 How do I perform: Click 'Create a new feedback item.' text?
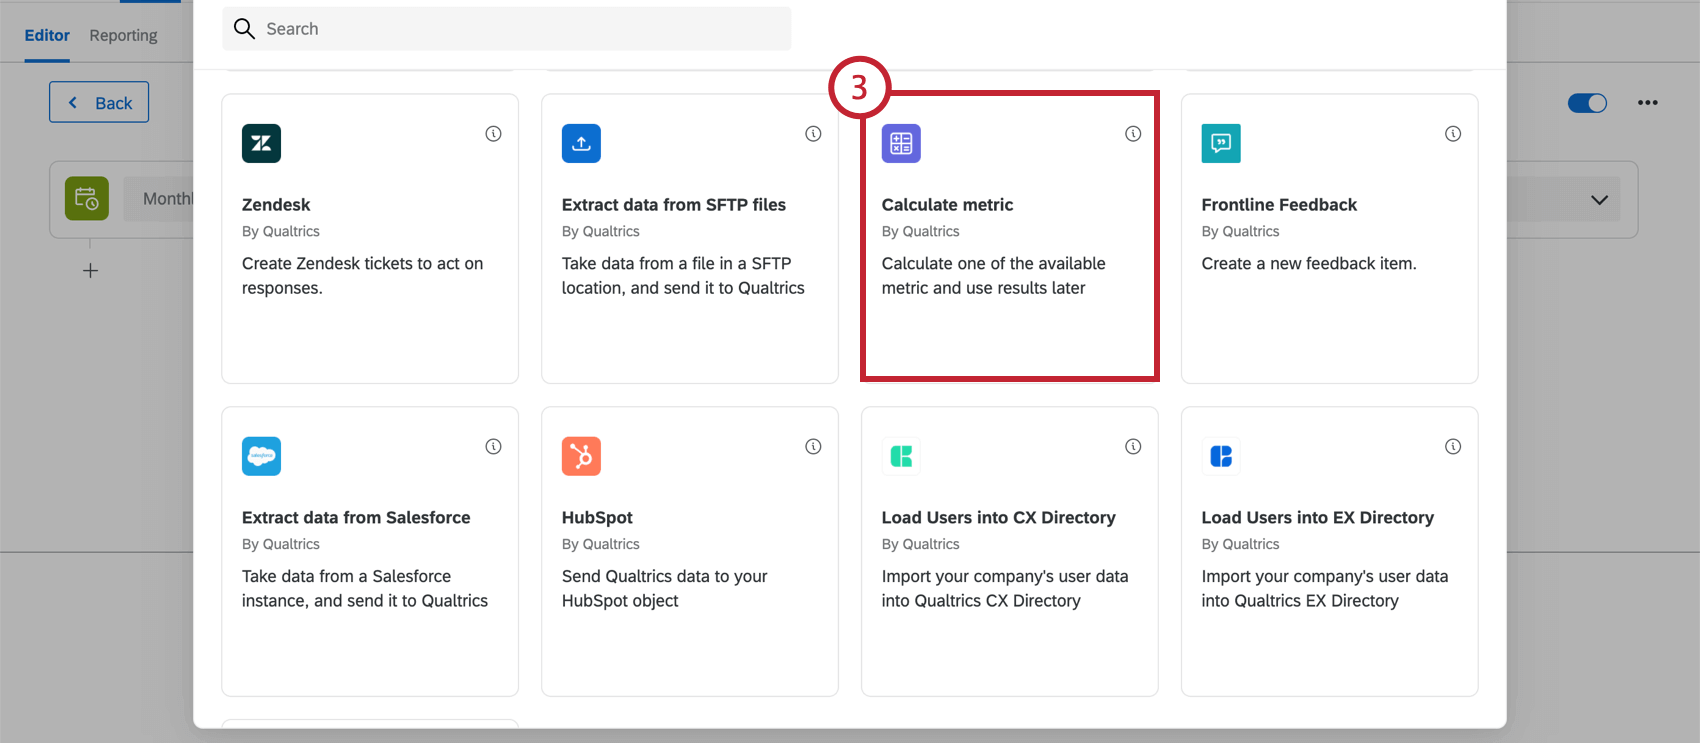click(x=1309, y=264)
